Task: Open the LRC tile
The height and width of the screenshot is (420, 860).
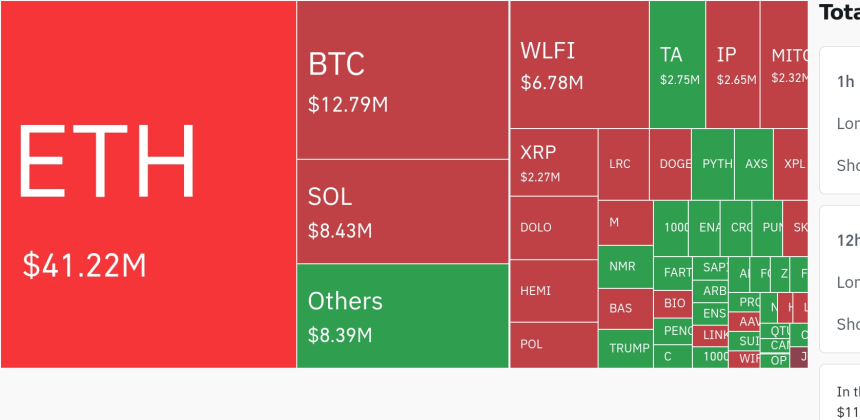Action: (623, 164)
